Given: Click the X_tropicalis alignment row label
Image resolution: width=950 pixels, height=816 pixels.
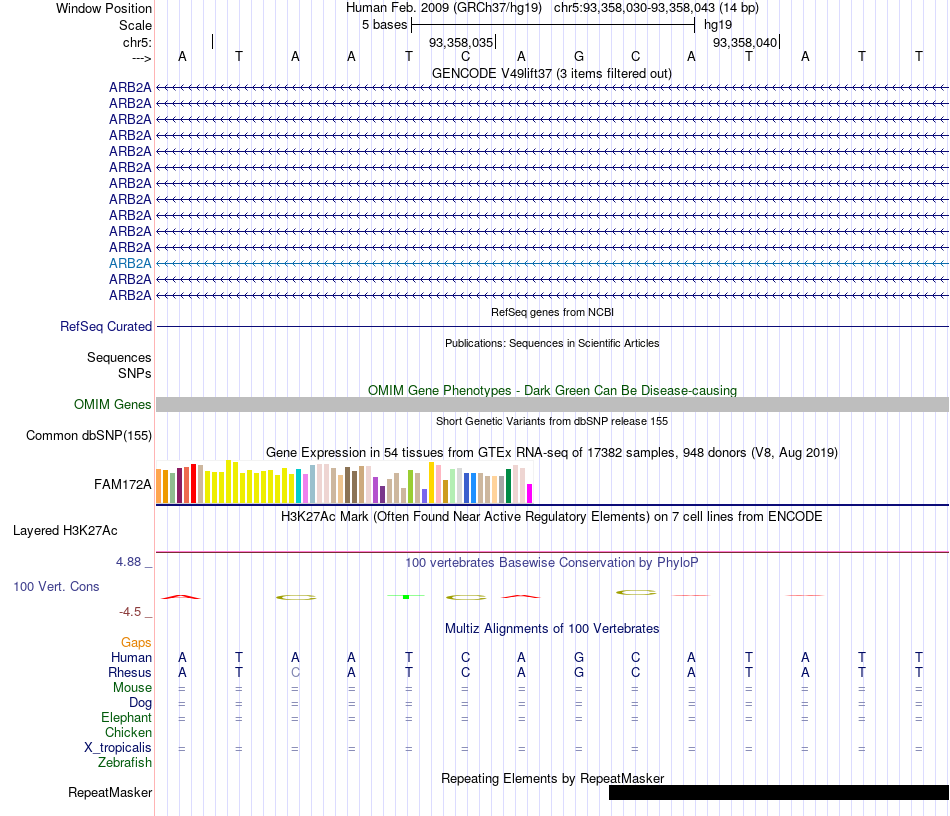Looking at the screenshot, I should point(118,748).
